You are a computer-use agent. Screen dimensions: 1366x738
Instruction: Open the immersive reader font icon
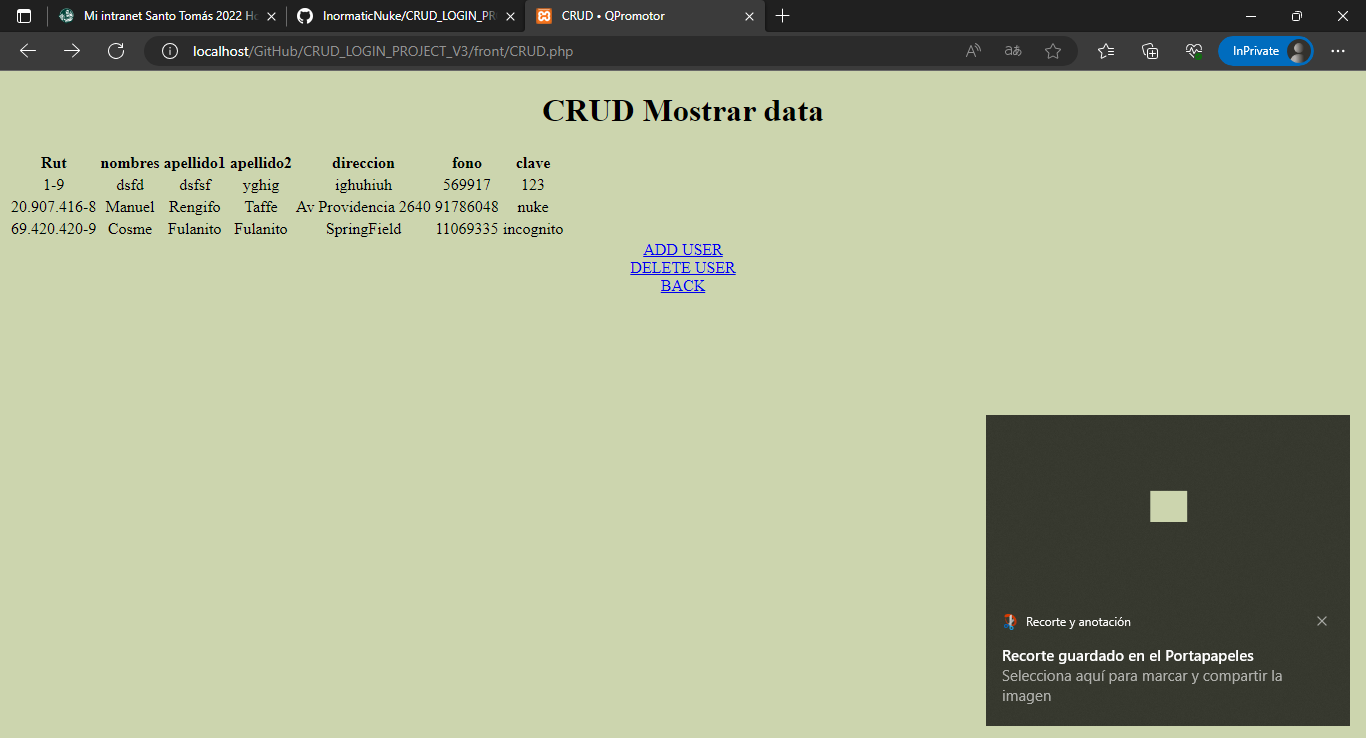pyautogui.click(x=1013, y=51)
